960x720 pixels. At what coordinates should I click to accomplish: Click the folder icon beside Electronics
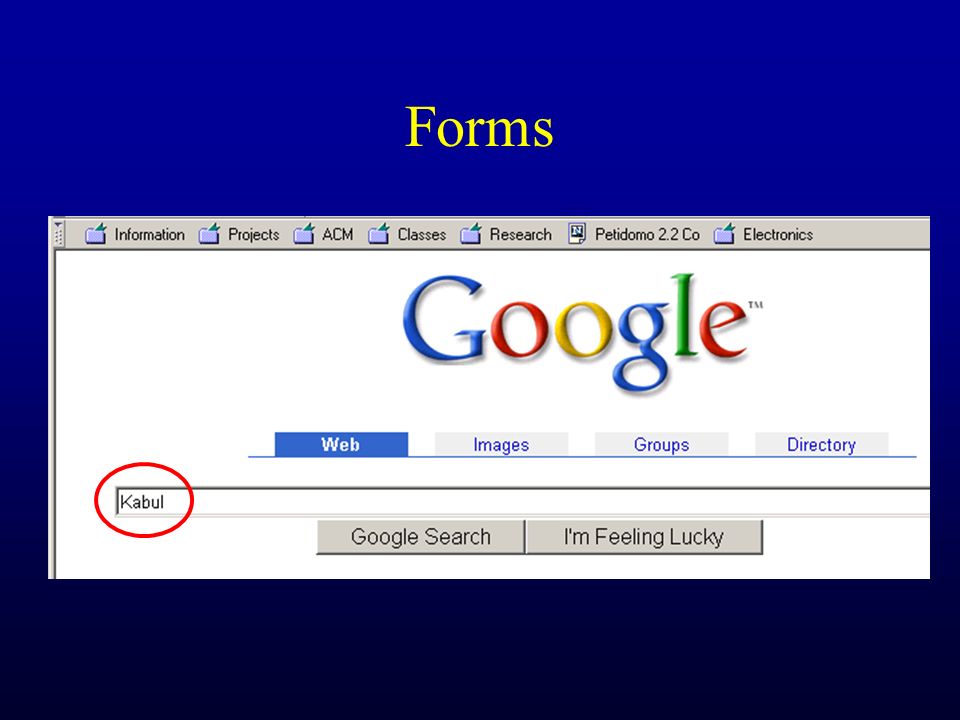point(724,234)
